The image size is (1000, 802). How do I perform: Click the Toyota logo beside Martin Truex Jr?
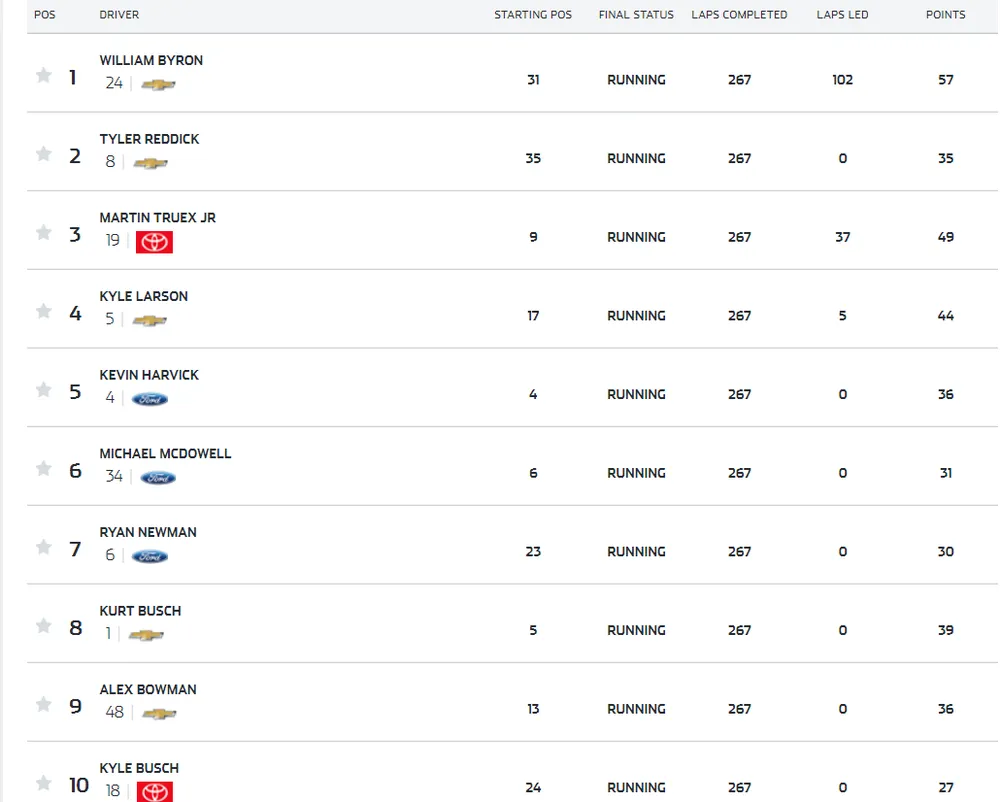click(x=154, y=242)
